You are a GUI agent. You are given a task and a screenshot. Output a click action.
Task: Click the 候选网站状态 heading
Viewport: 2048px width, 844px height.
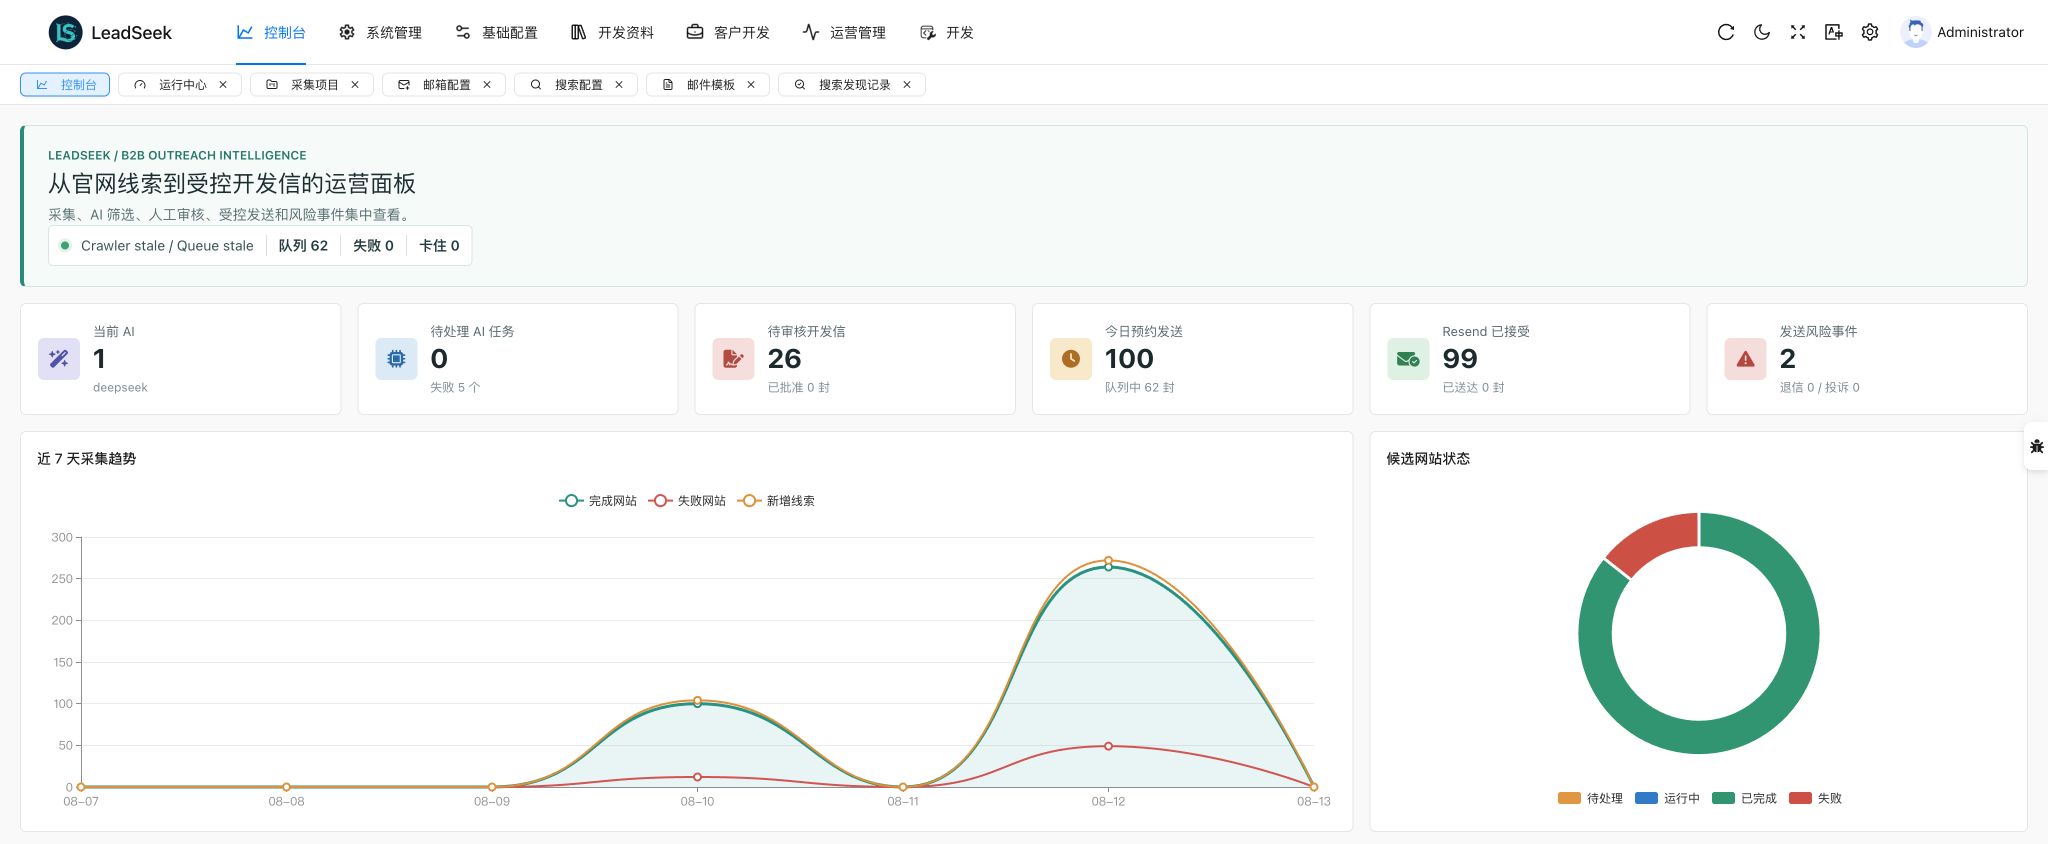click(1428, 459)
